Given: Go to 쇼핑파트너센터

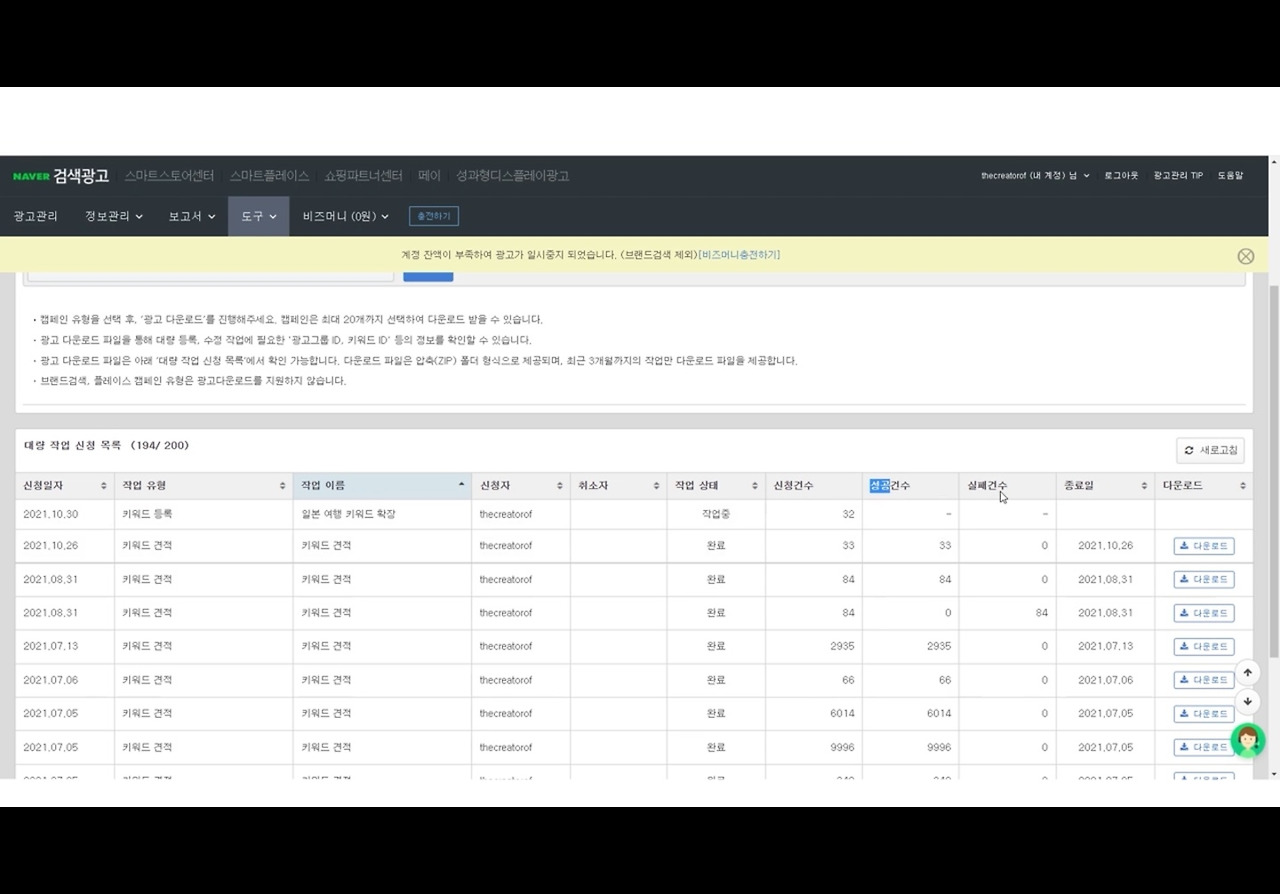Looking at the screenshot, I should (363, 176).
